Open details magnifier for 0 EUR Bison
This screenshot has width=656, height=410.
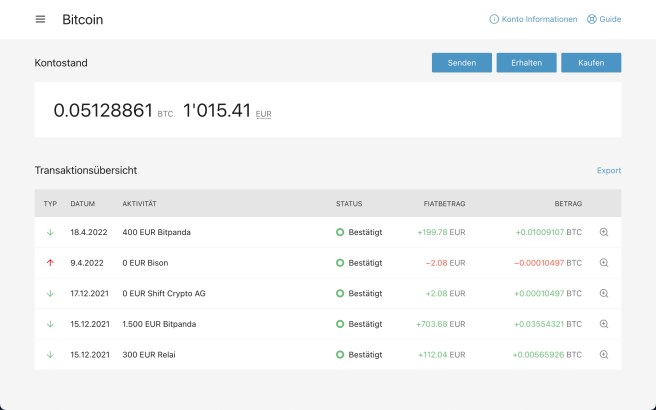coord(604,263)
